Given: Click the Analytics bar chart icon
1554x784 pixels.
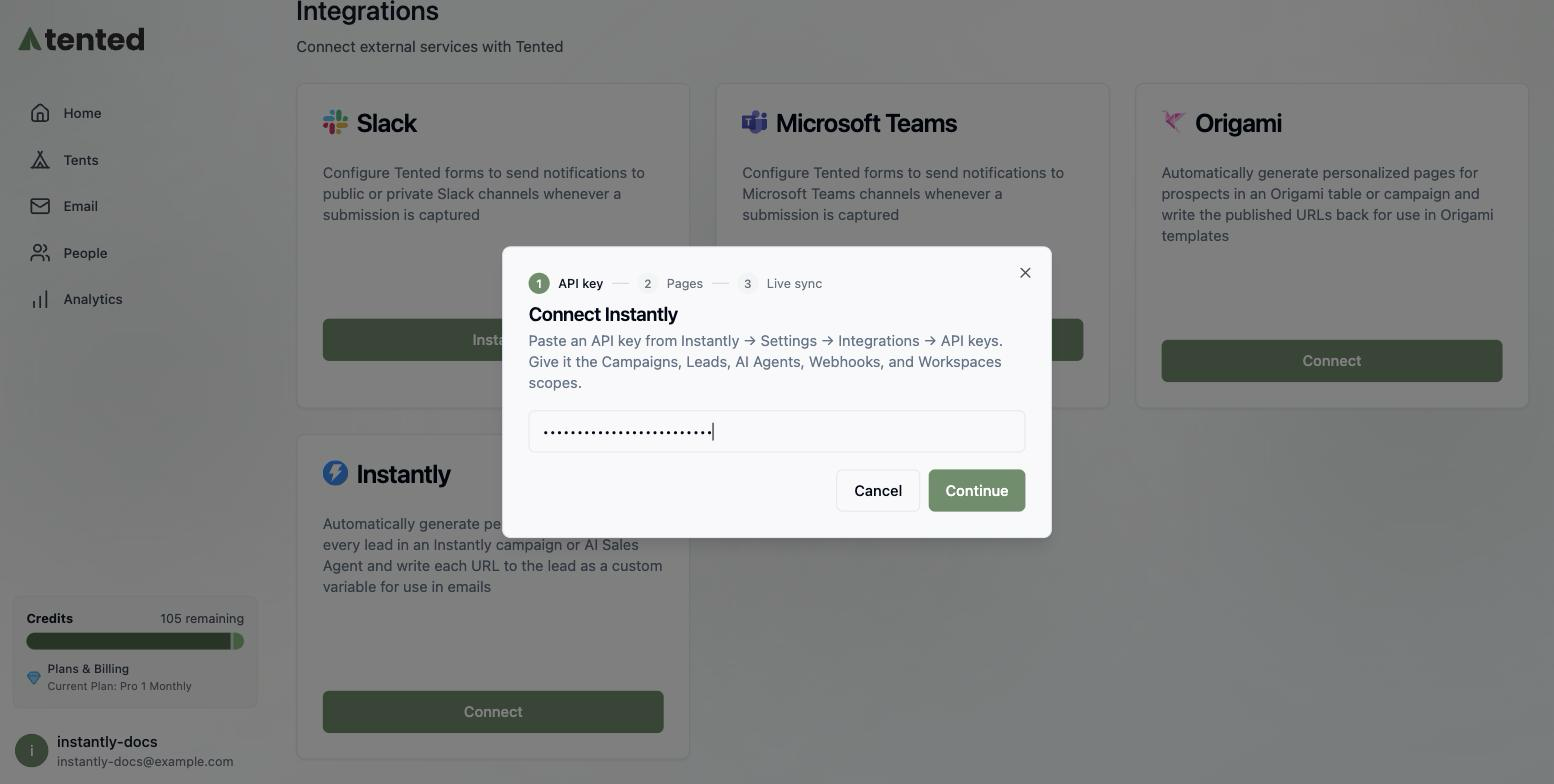Looking at the screenshot, I should pyautogui.click(x=40, y=299).
